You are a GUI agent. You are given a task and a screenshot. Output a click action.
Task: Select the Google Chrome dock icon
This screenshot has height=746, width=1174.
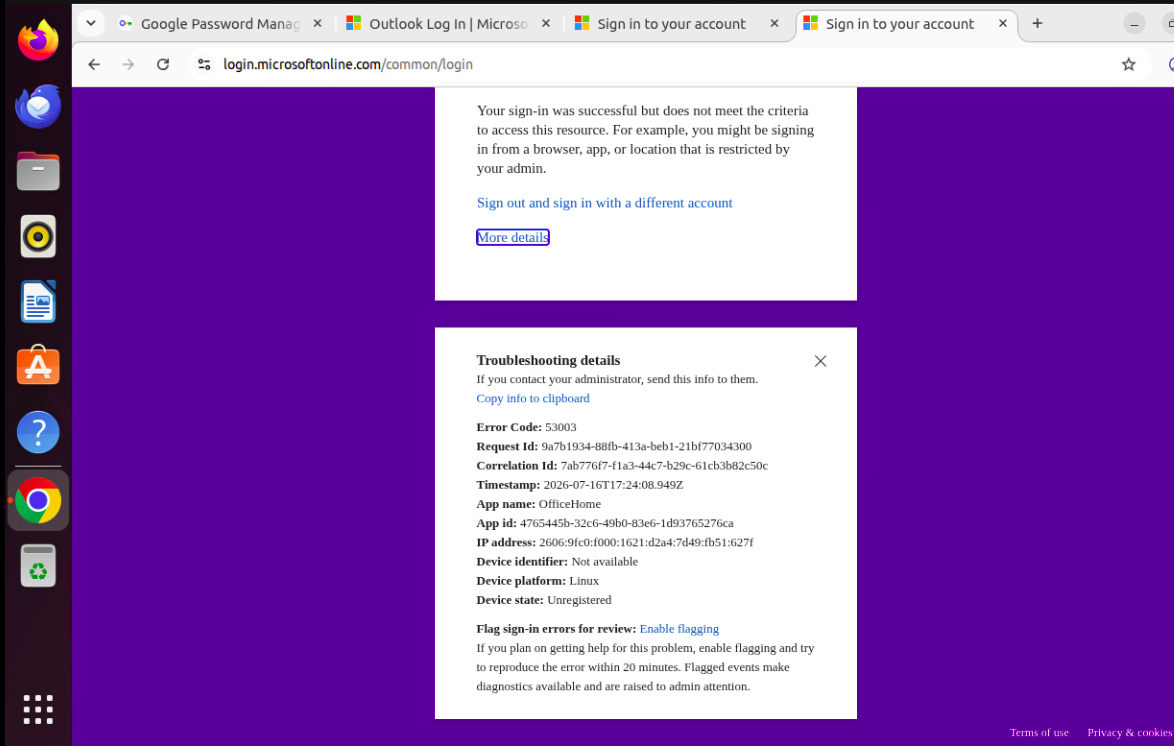38,500
